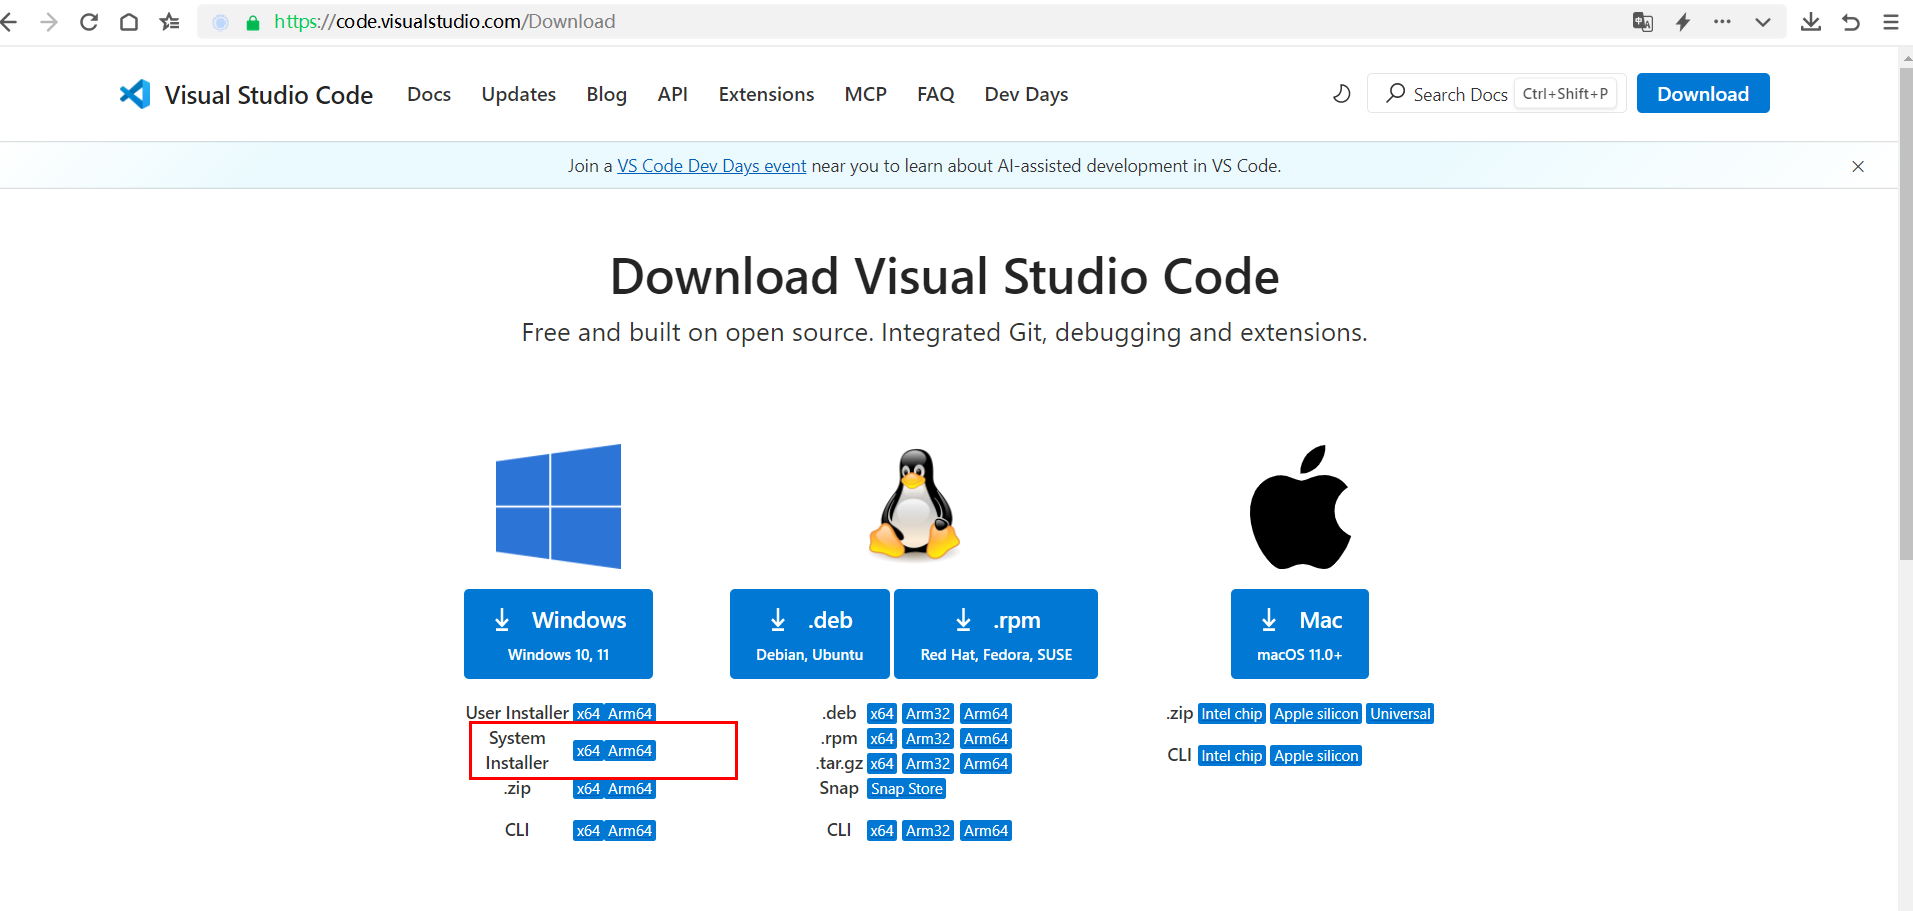Click the browser undo/restore tab icon
Screen dimensions: 1913x911
click(1851, 22)
